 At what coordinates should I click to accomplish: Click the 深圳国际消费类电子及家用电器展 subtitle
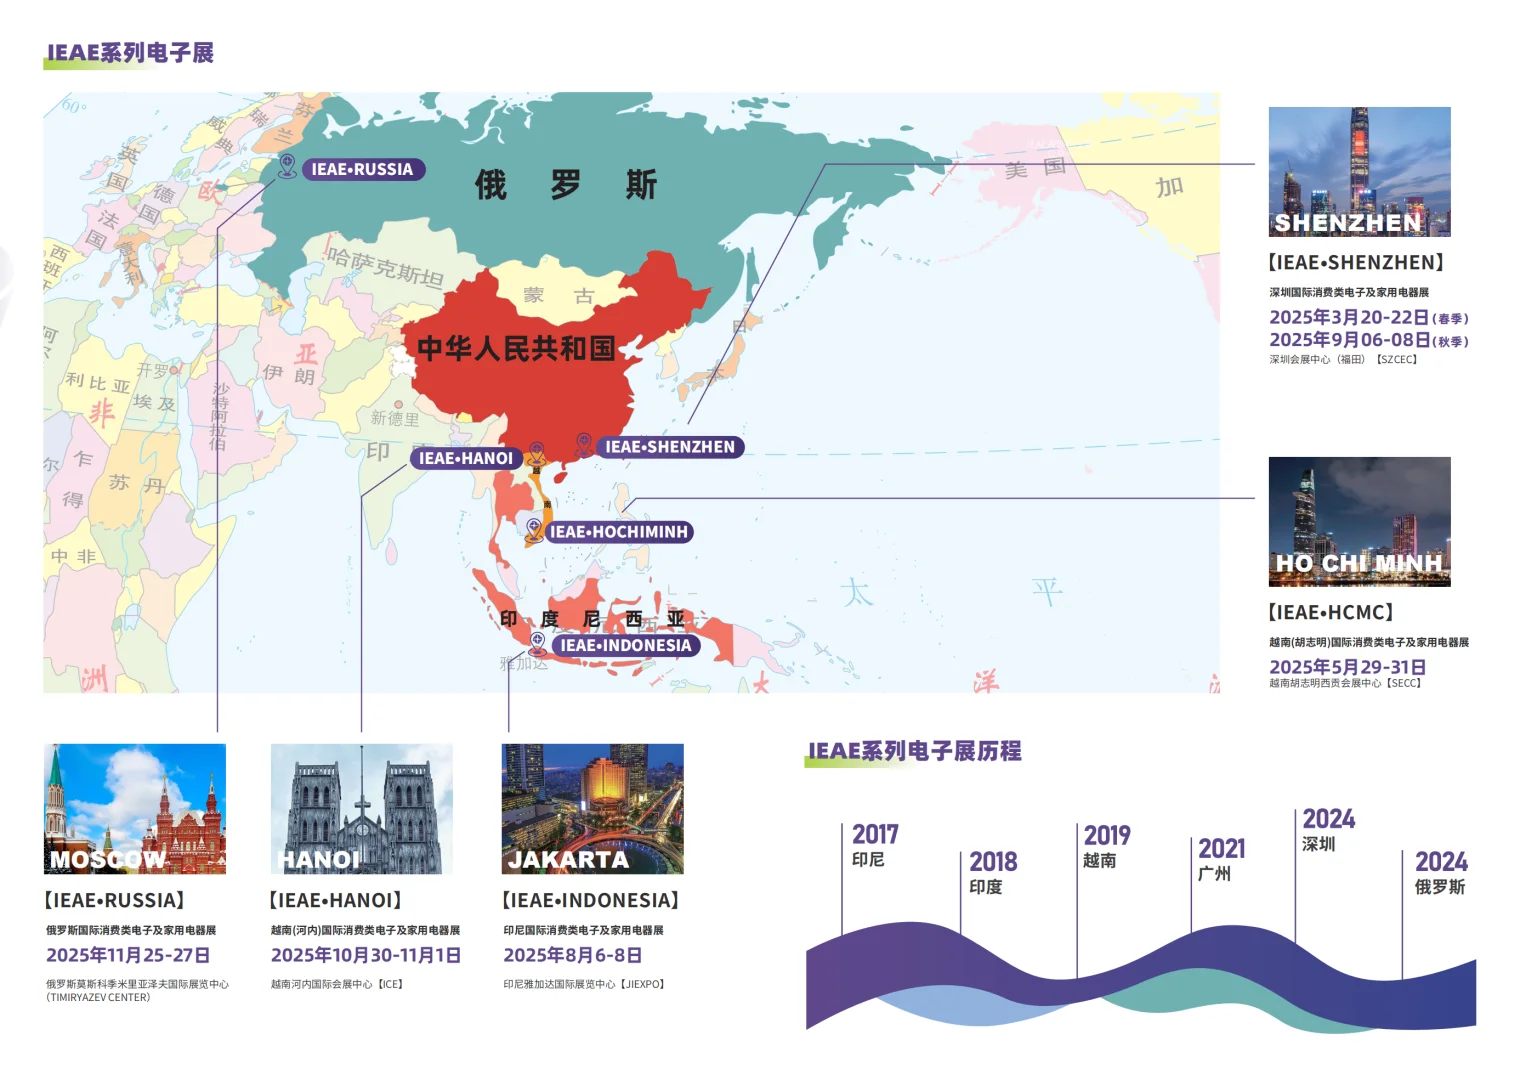tap(1349, 293)
